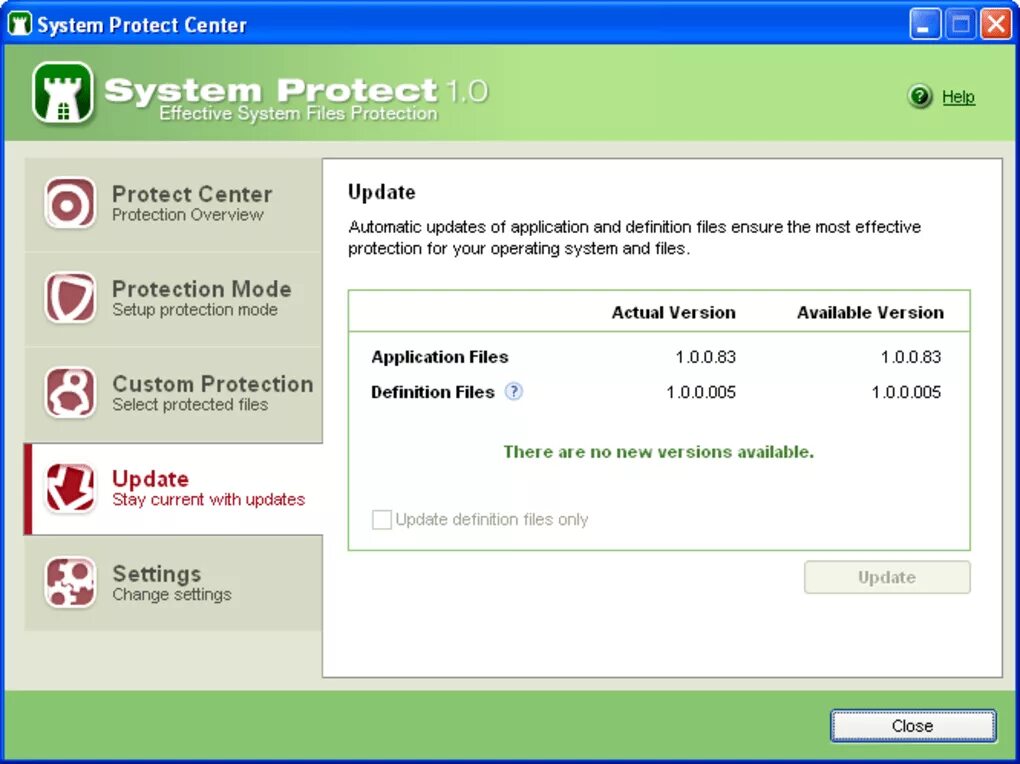Close window with red X button
This screenshot has width=1020, height=764.
(997, 25)
